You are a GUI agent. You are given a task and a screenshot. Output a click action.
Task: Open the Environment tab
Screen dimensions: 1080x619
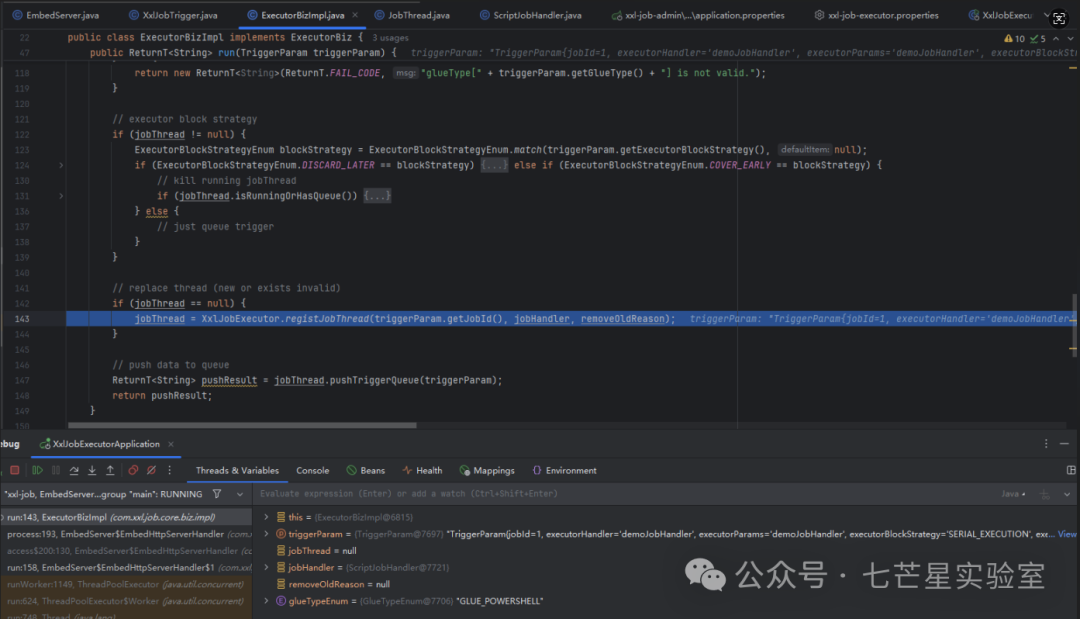click(564, 470)
